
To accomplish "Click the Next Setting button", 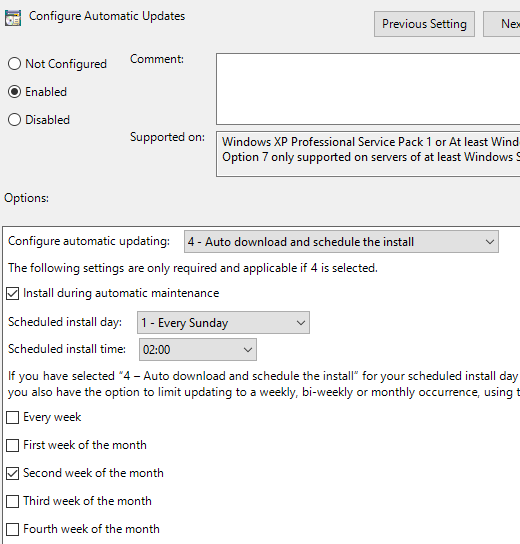I will [x=502, y=24].
